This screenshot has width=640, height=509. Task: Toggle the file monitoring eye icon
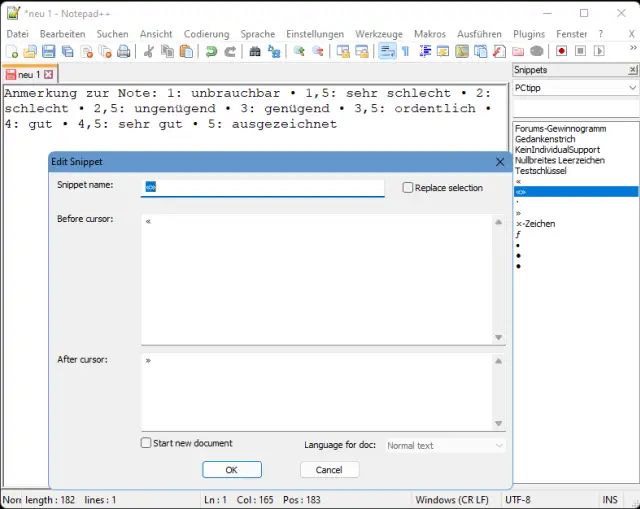click(537, 51)
